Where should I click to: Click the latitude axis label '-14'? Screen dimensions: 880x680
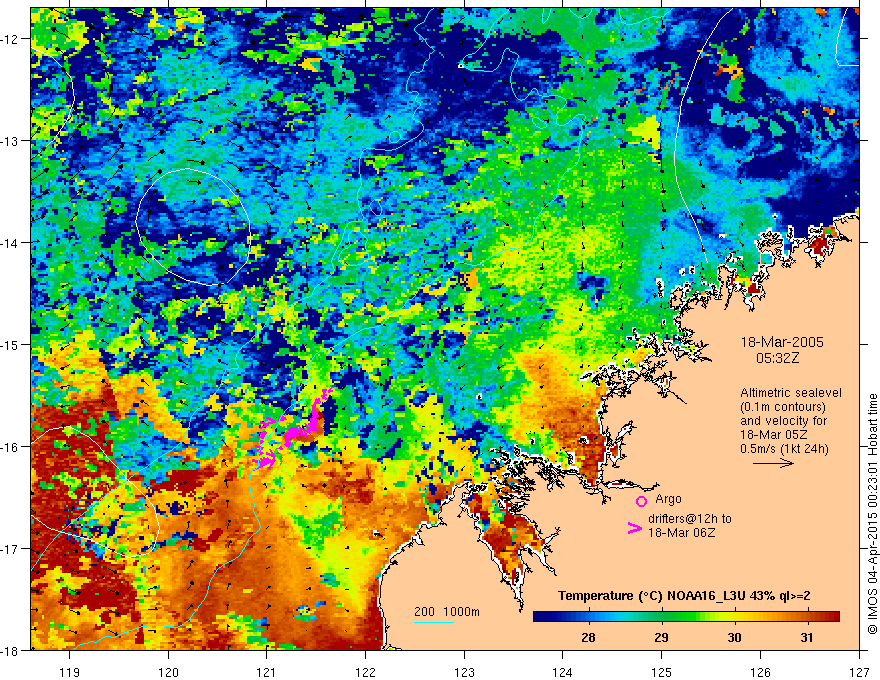[10, 243]
